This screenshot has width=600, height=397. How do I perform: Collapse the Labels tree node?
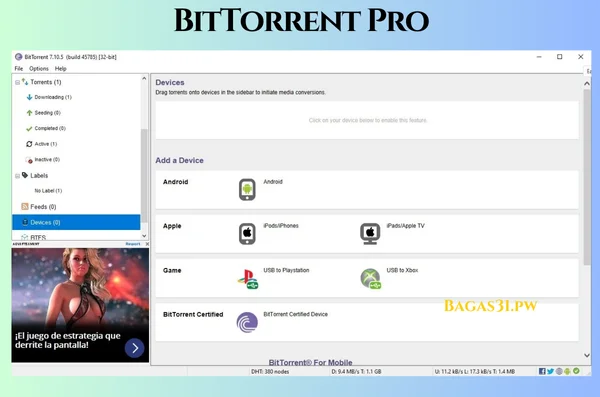click(17, 176)
